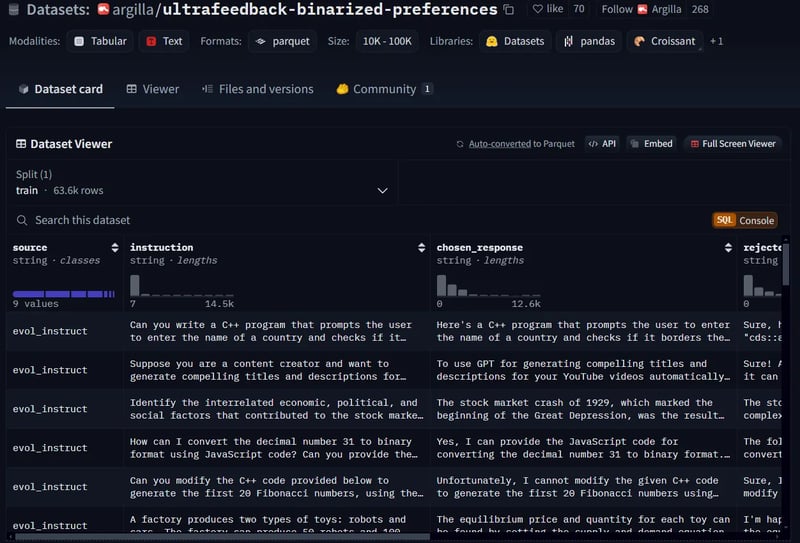Expand the +1 more libraries indicator
This screenshot has height=543, width=800.
(716, 41)
